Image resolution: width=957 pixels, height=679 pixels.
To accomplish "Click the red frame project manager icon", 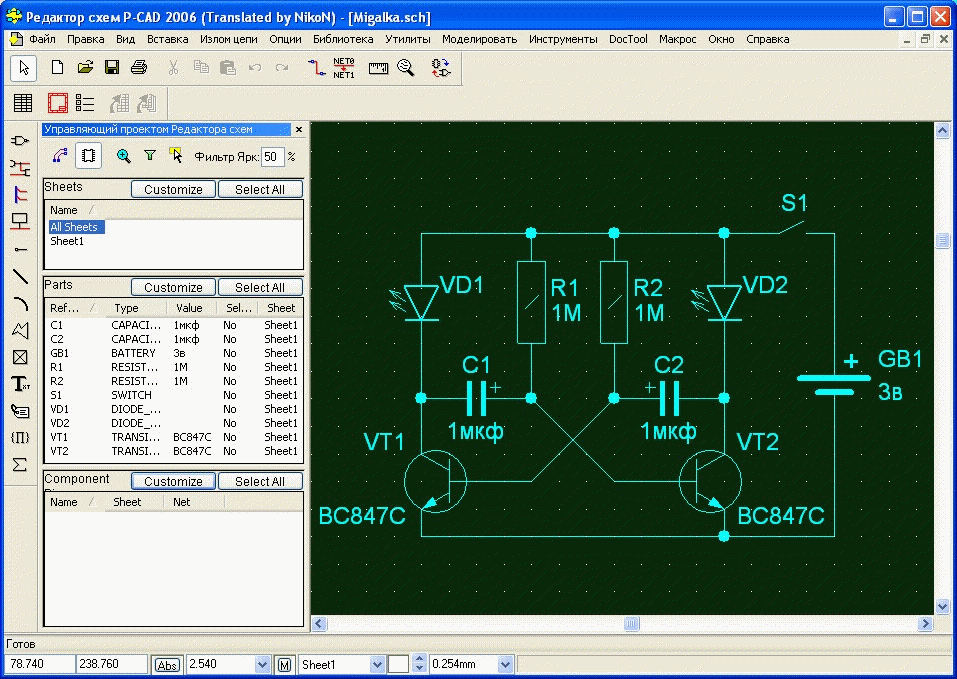I will point(58,102).
